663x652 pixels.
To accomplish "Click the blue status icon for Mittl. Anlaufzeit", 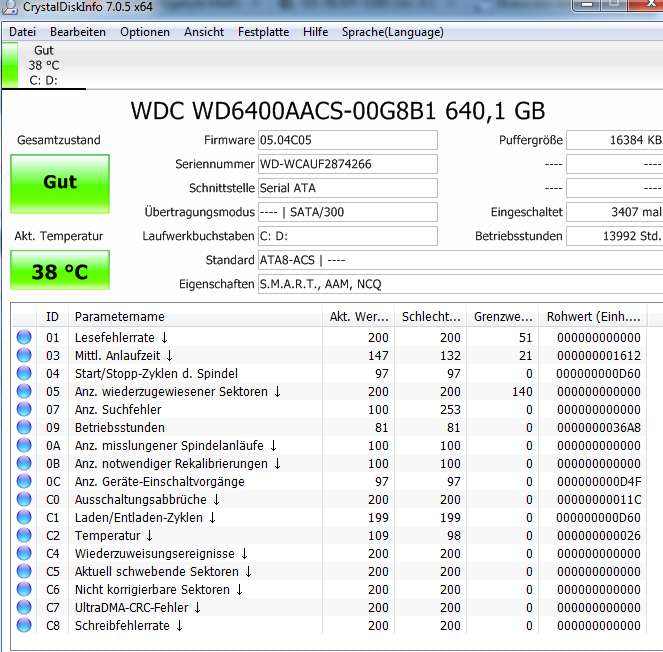I will pyautogui.click(x=24, y=355).
